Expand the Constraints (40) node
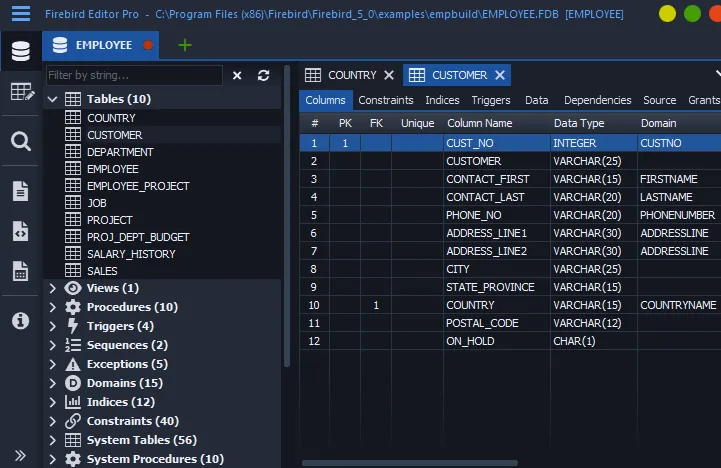The height and width of the screenshot is (468, 721). pyautogui.click(x=52, y=421)
